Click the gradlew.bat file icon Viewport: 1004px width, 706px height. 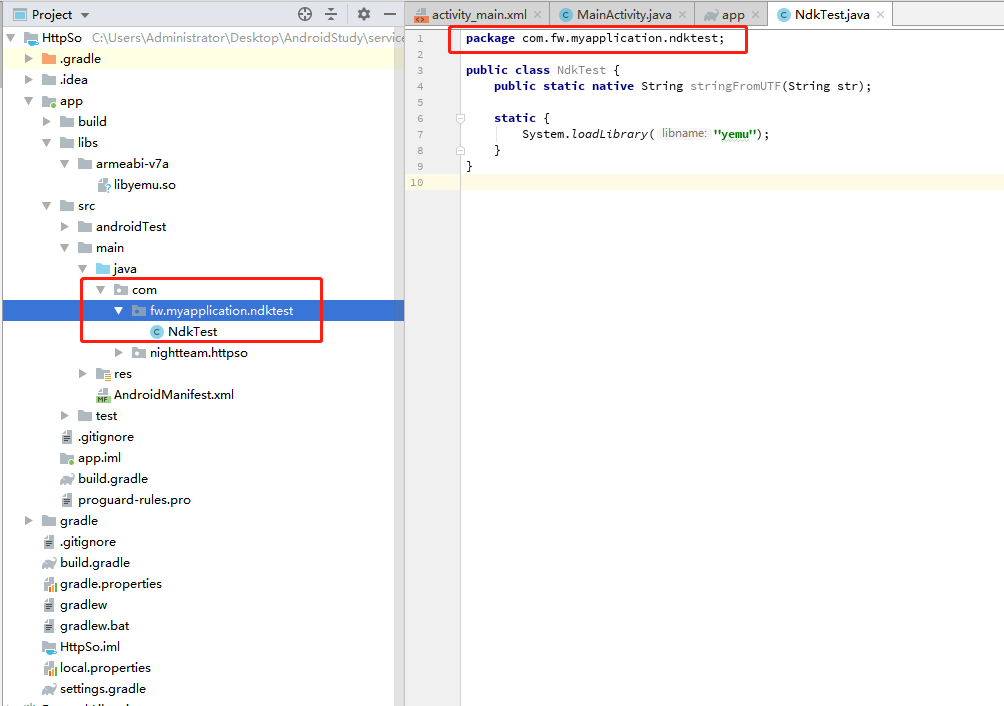[49, 626]
